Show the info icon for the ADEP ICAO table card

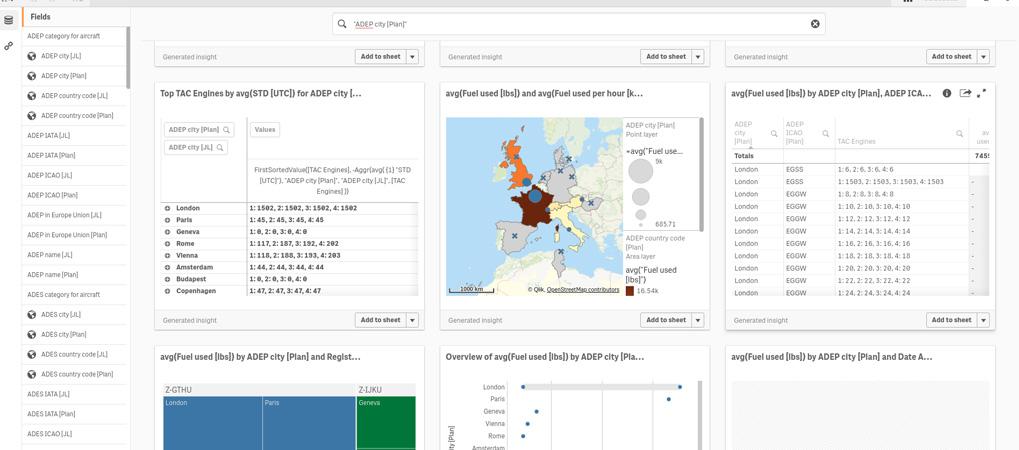947,94
